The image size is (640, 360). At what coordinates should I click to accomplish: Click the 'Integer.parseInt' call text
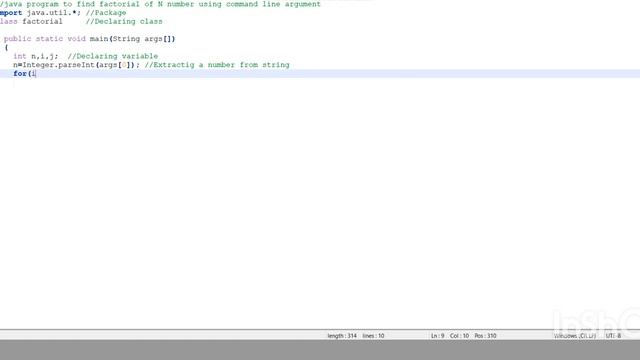58,65
